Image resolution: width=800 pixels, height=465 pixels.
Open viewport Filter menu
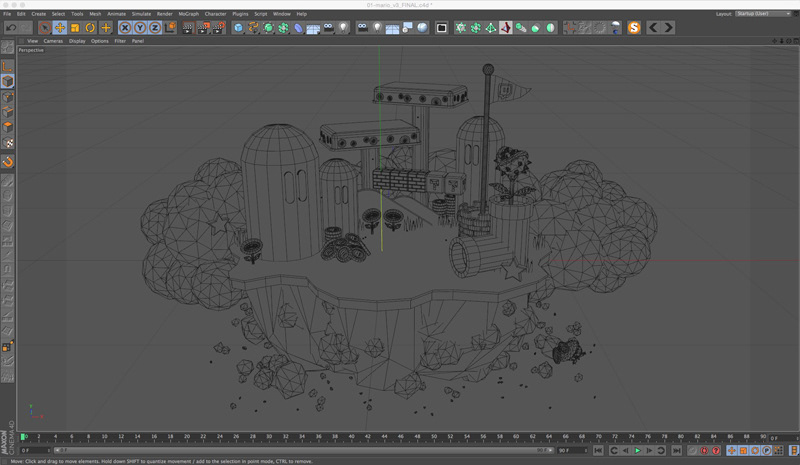pyautogui.click(x=120, y=41)
